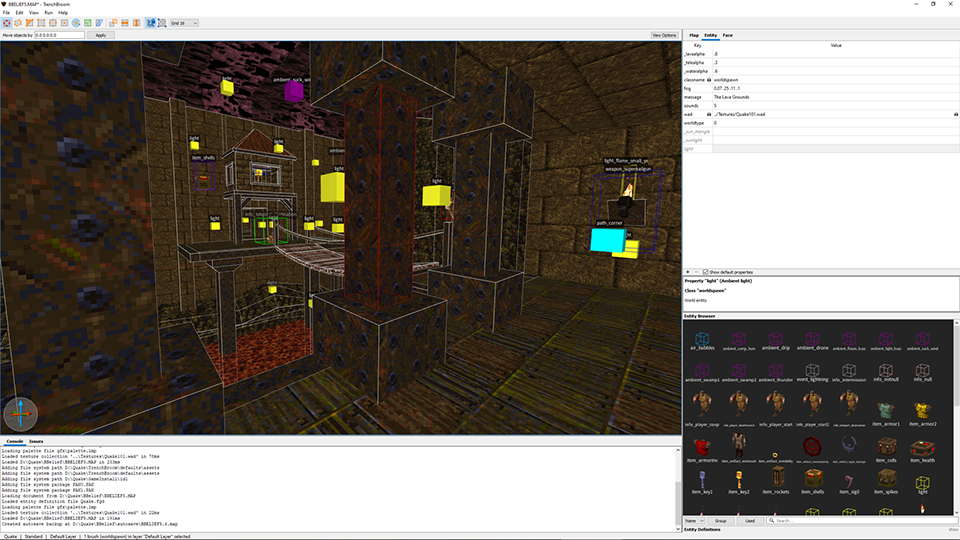Viewport: 960px width, 540px height.
Task: Toggle UV lock in the toolbar
Action: (x=162, y=23)
